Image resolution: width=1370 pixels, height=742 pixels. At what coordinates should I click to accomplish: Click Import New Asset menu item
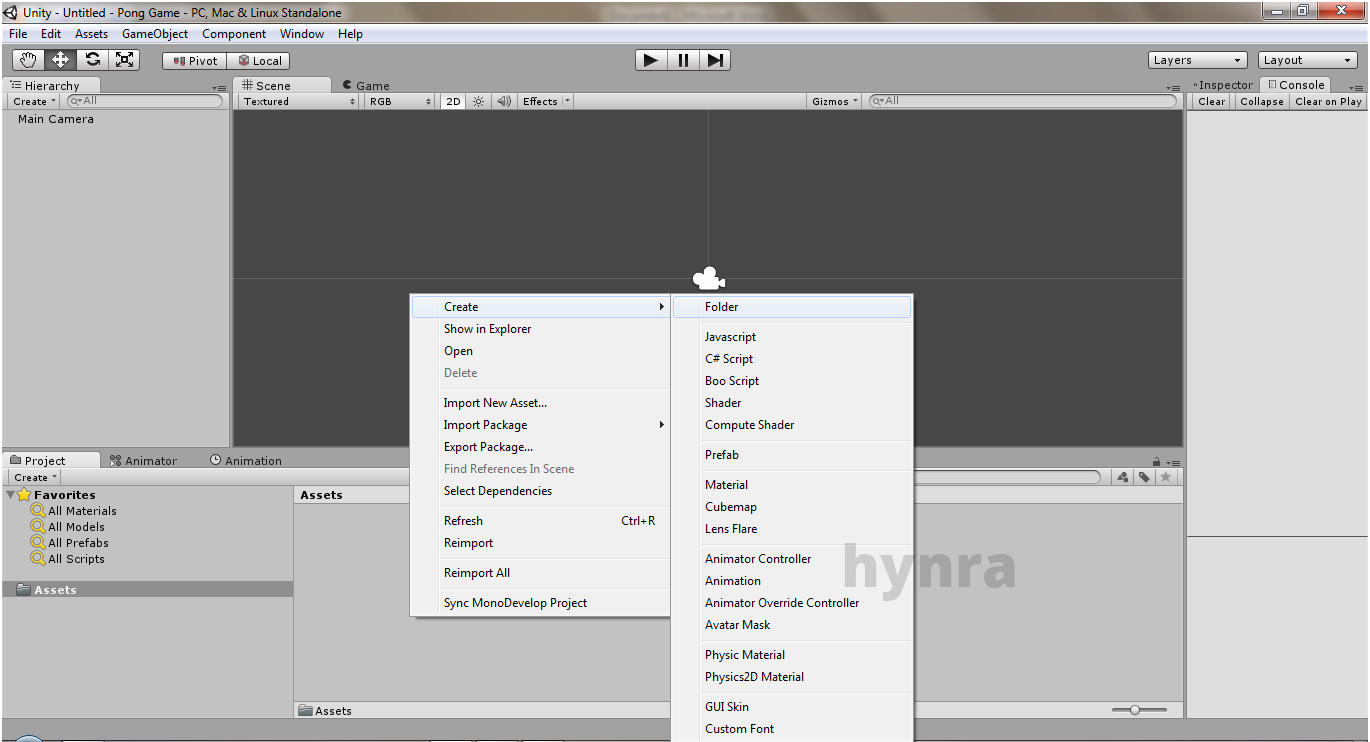541,403
